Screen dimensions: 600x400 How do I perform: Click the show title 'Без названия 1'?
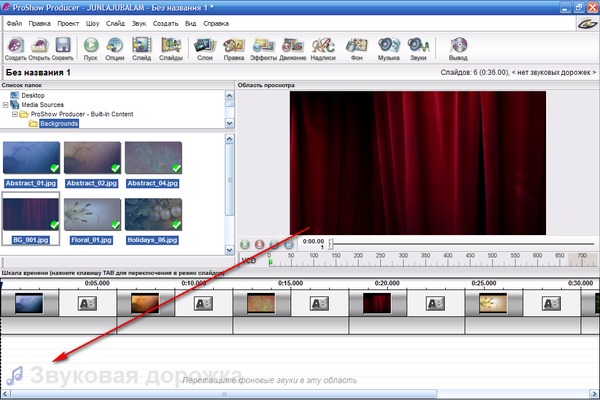coord(38,72)
